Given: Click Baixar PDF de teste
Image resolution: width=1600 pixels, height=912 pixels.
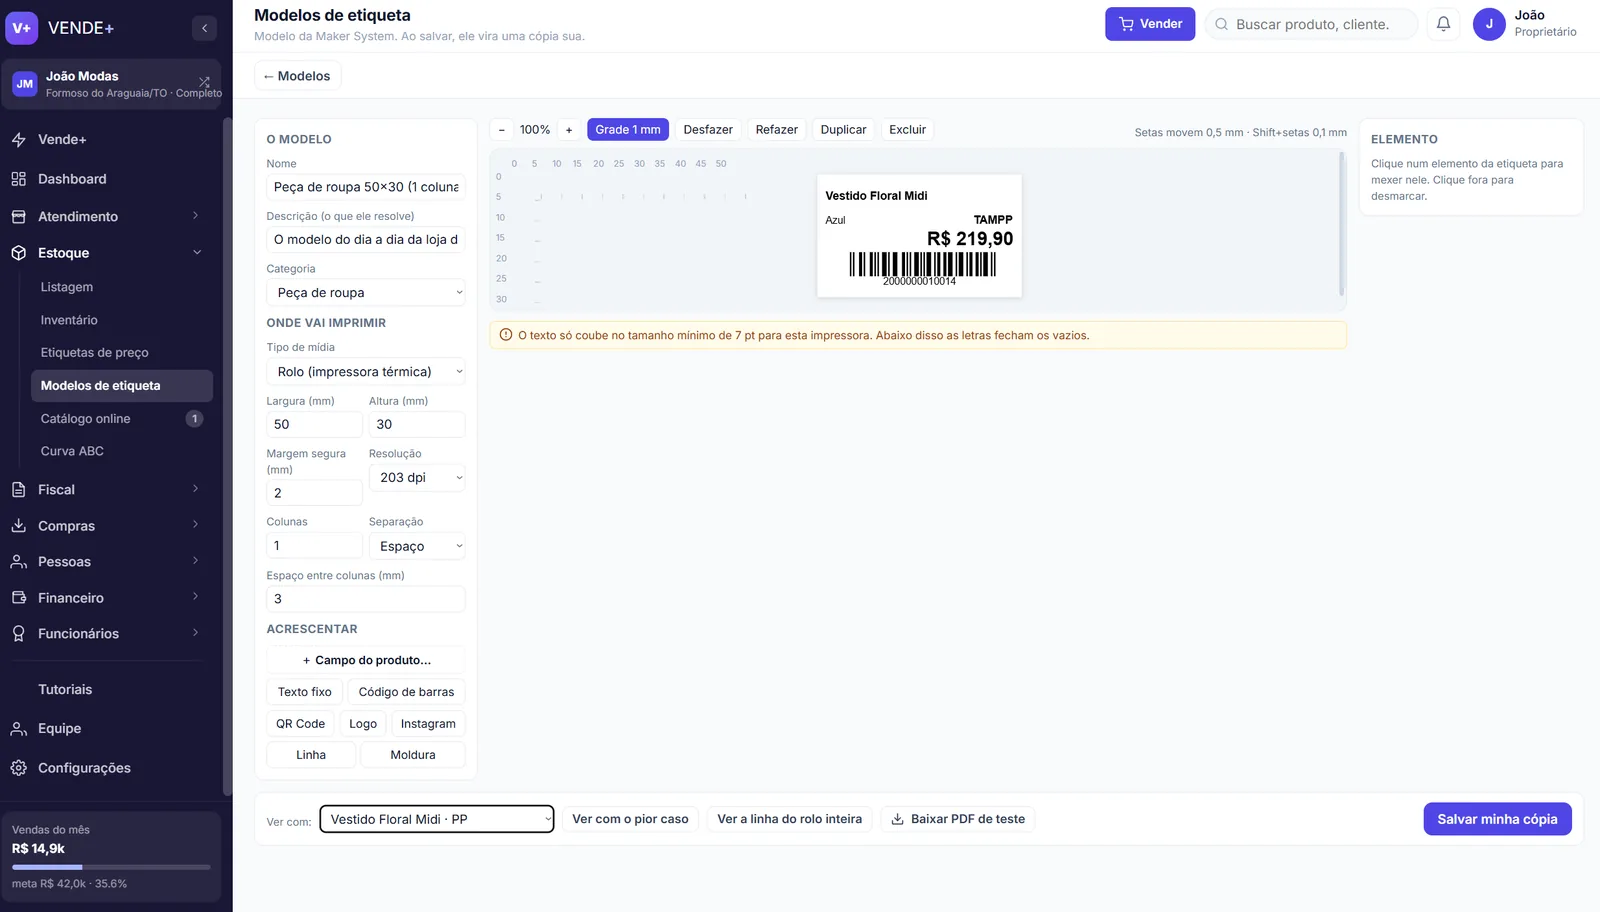Looking at the screenshot, I should pos(958,819).
